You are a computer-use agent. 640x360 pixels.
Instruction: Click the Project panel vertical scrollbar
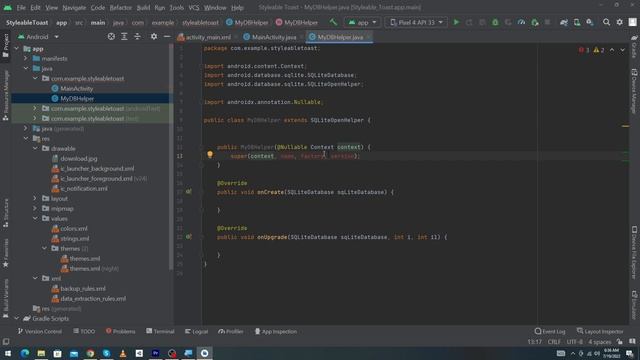[x=171, y=156]
